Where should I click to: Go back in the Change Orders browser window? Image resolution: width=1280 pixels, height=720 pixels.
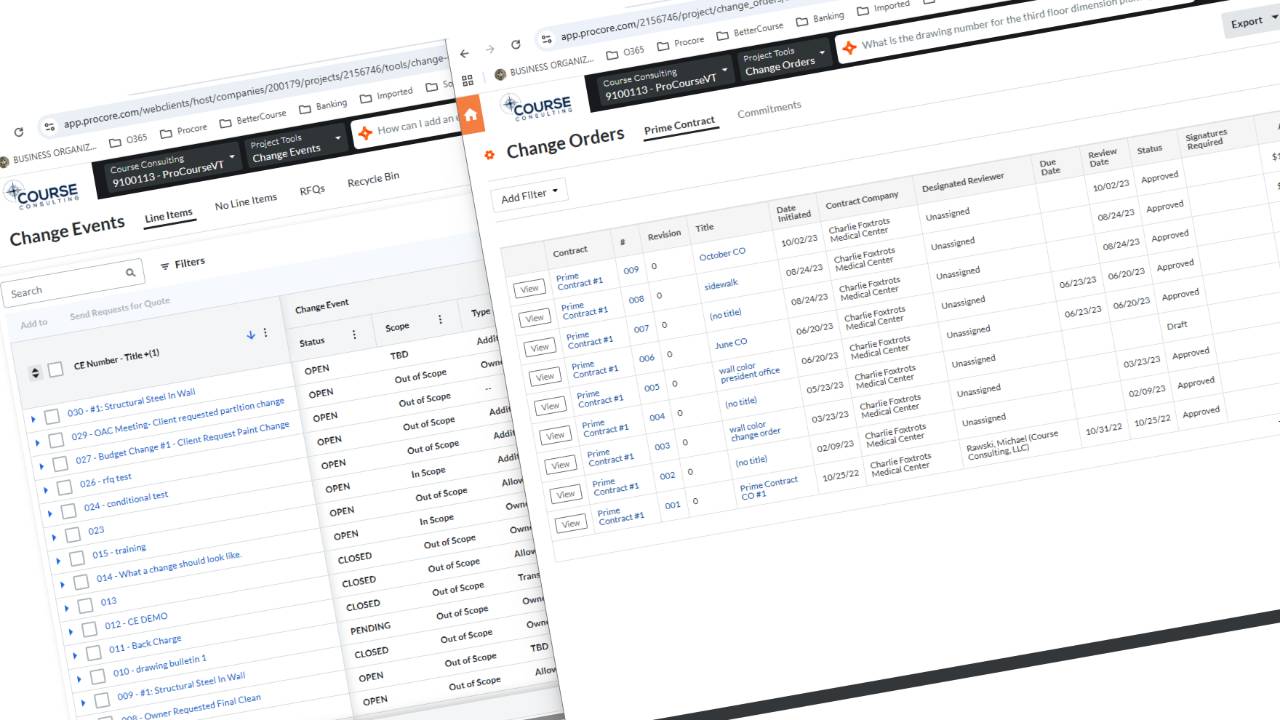click(x=465, y=53)
